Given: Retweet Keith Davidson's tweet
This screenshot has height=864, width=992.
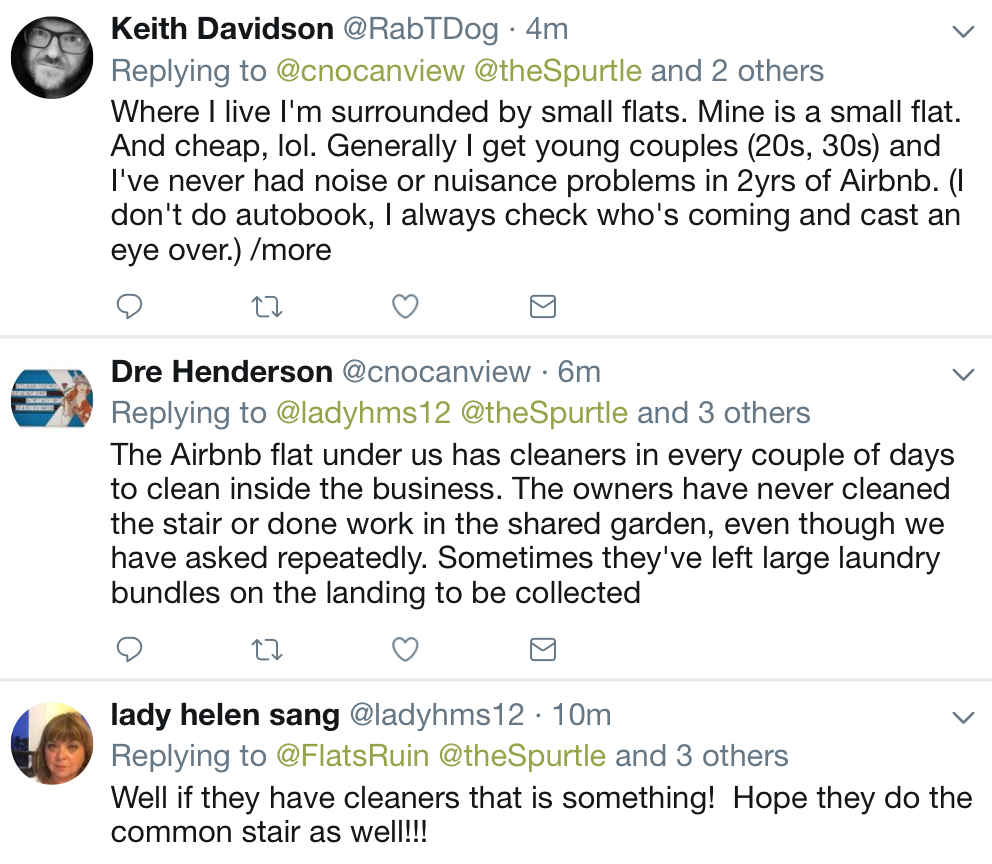Looking at the screenshot, I should pyautogui.click(x=266, y=307).
